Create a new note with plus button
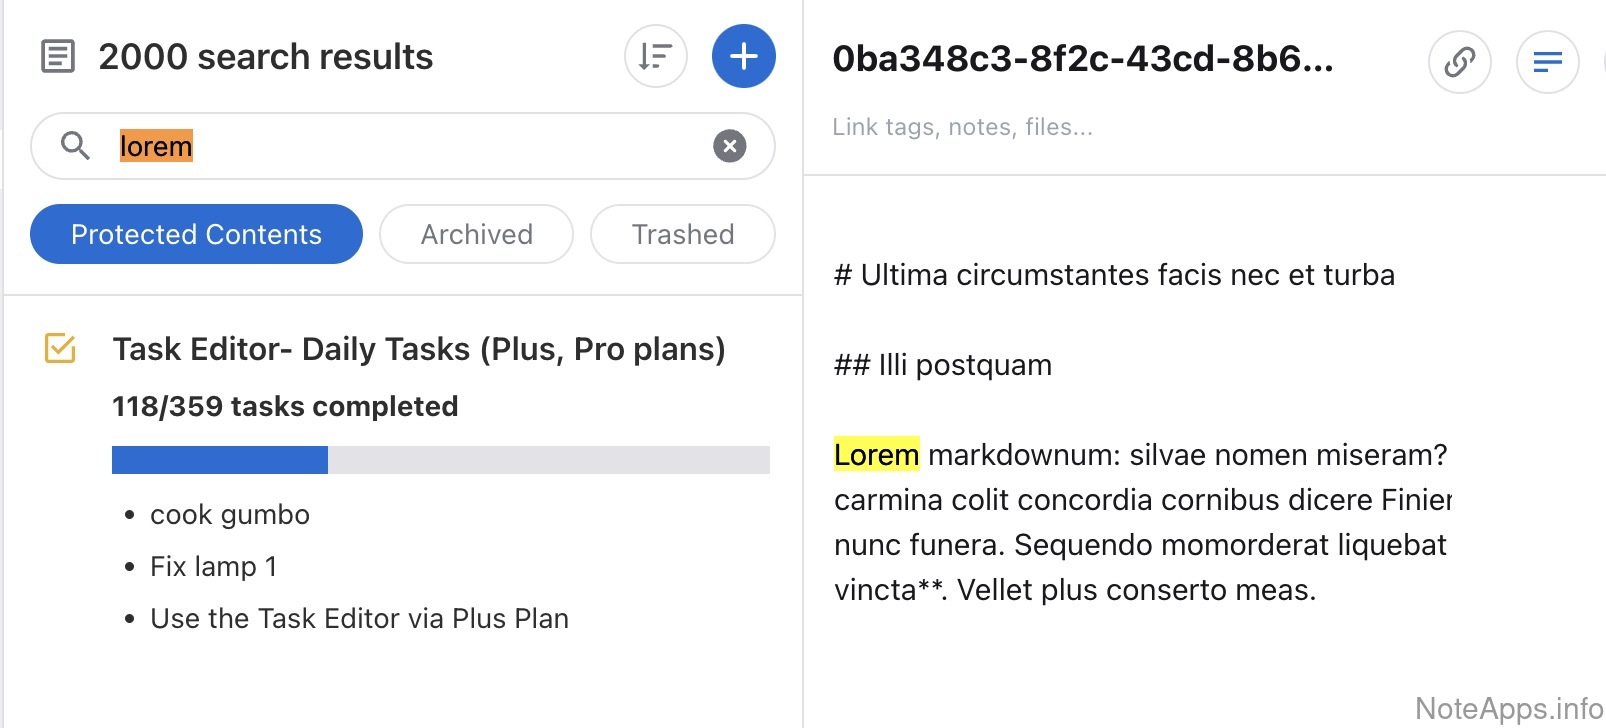 click(x=743, y=56)
